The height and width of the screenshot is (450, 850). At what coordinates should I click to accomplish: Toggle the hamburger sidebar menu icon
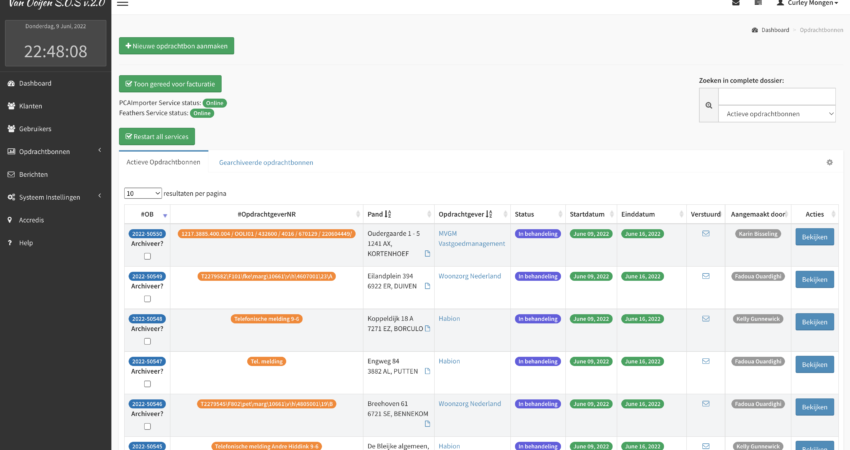point(123,3)
